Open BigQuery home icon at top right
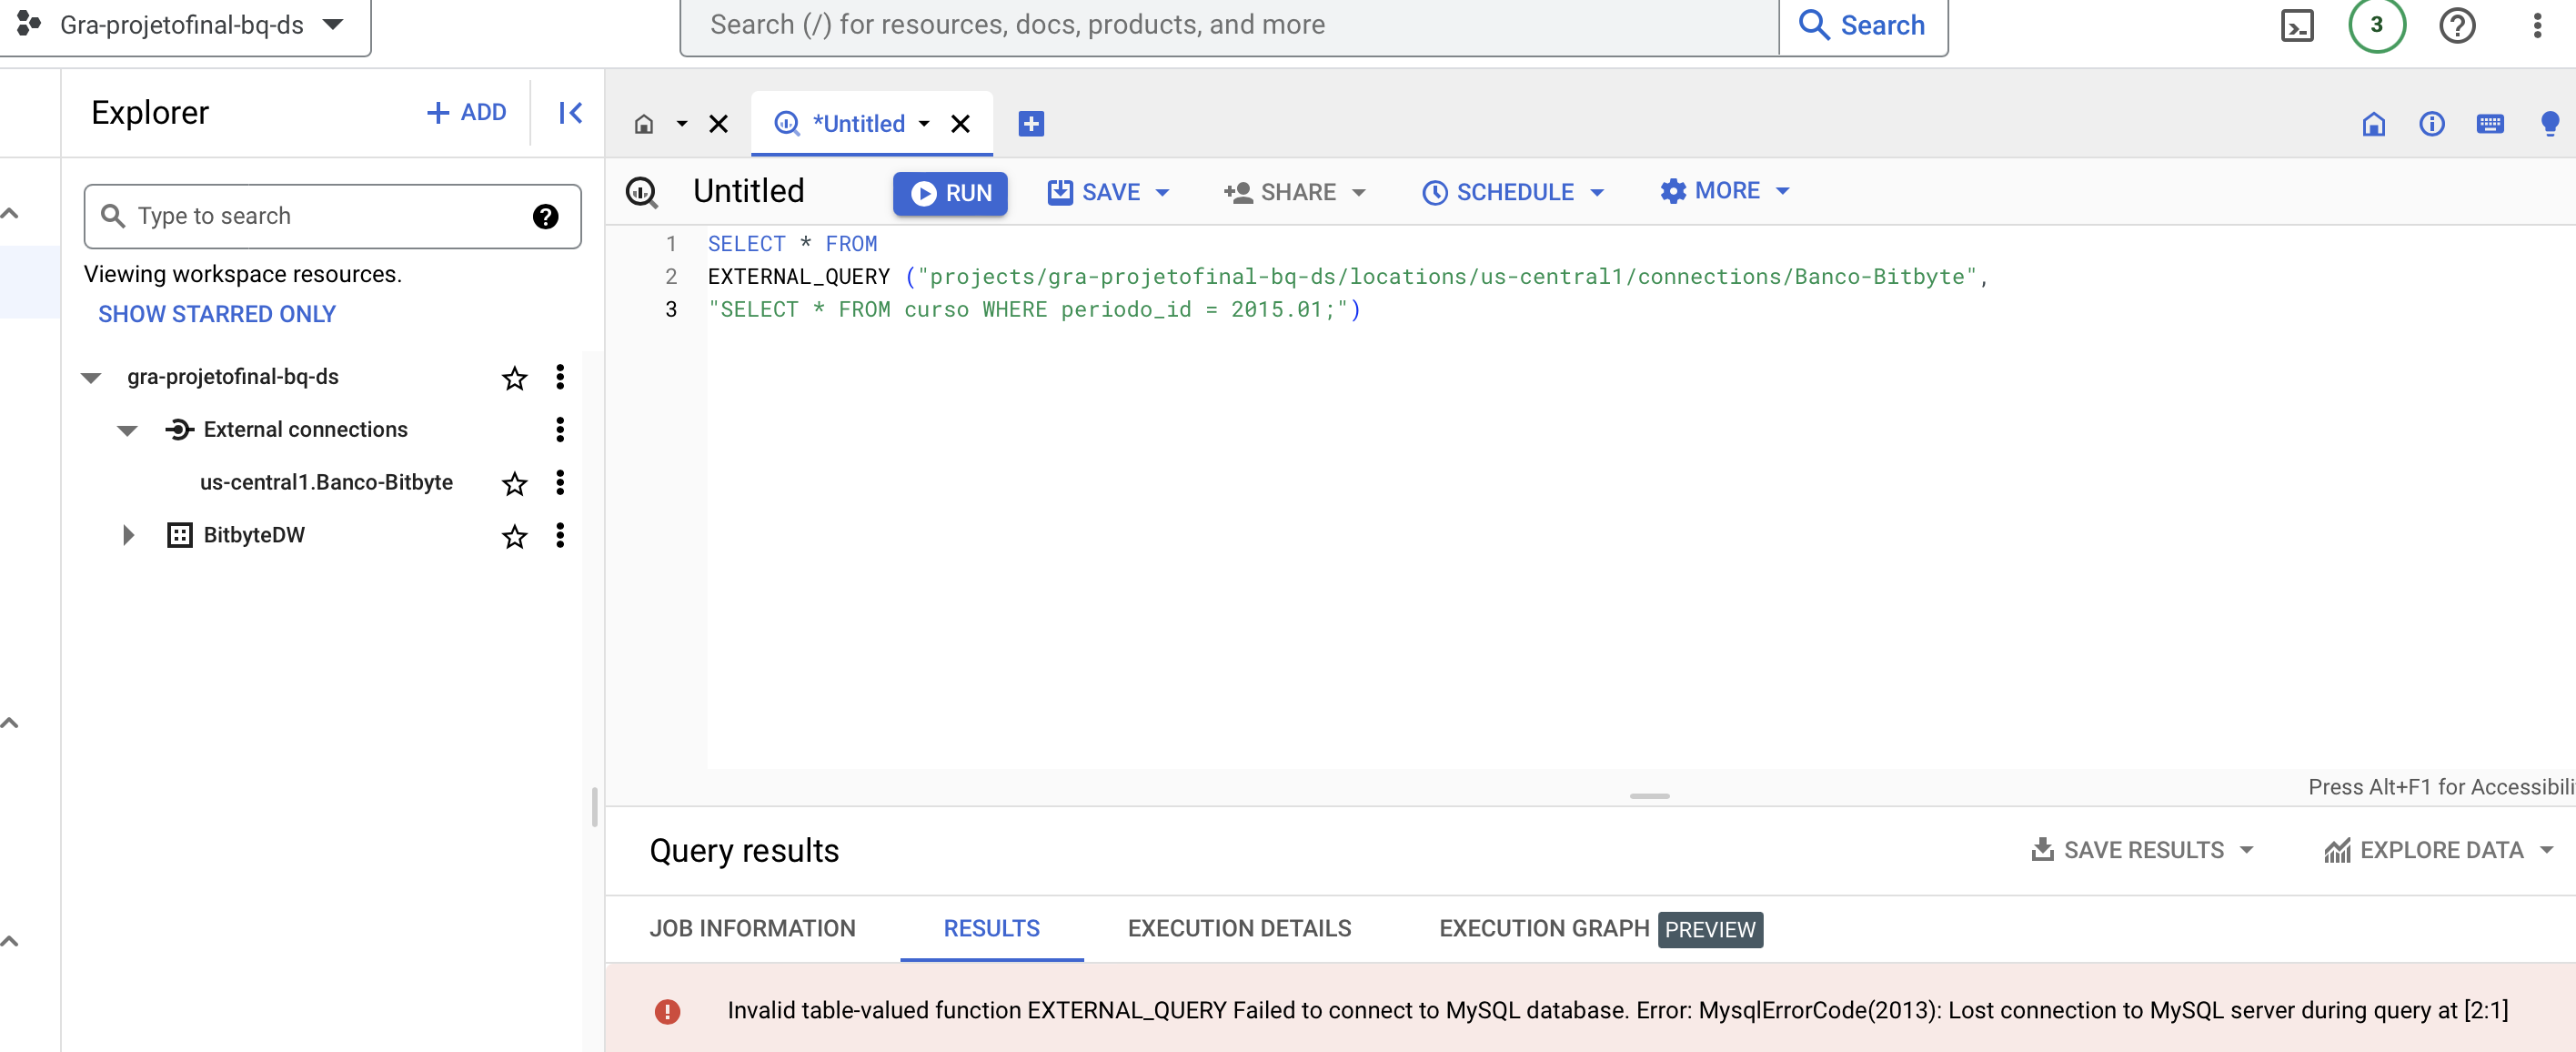The height and width of the screenshot is (1052, 2576). [x=2373, y=124]
